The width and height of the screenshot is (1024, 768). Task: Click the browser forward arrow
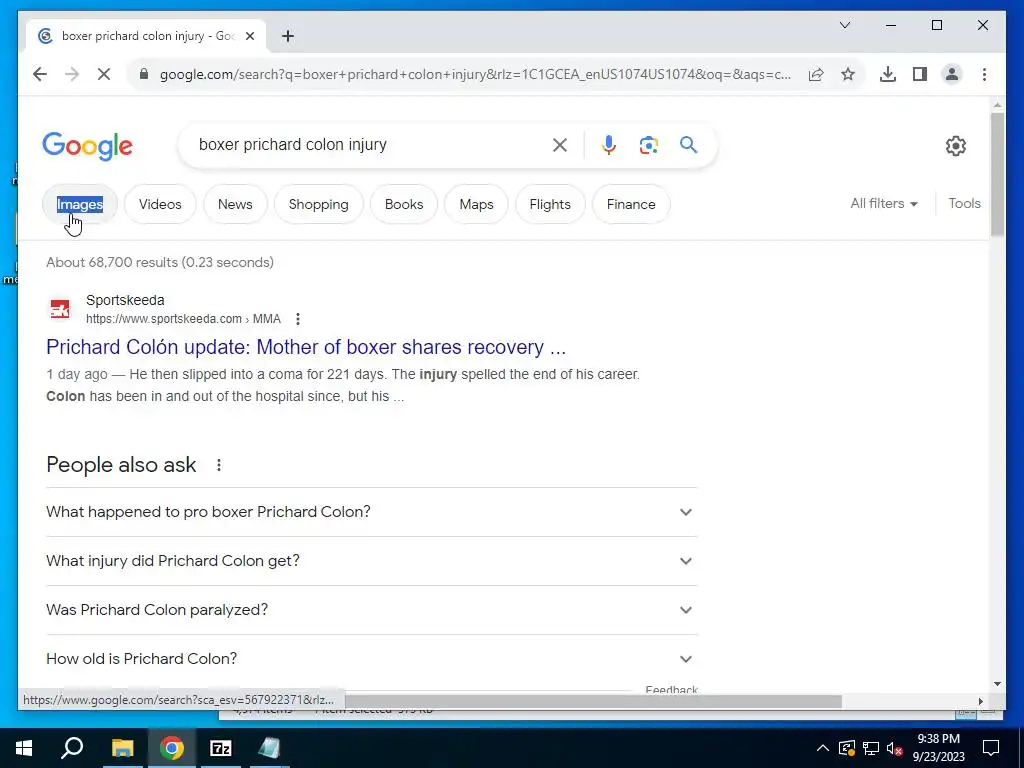(72, 74)
